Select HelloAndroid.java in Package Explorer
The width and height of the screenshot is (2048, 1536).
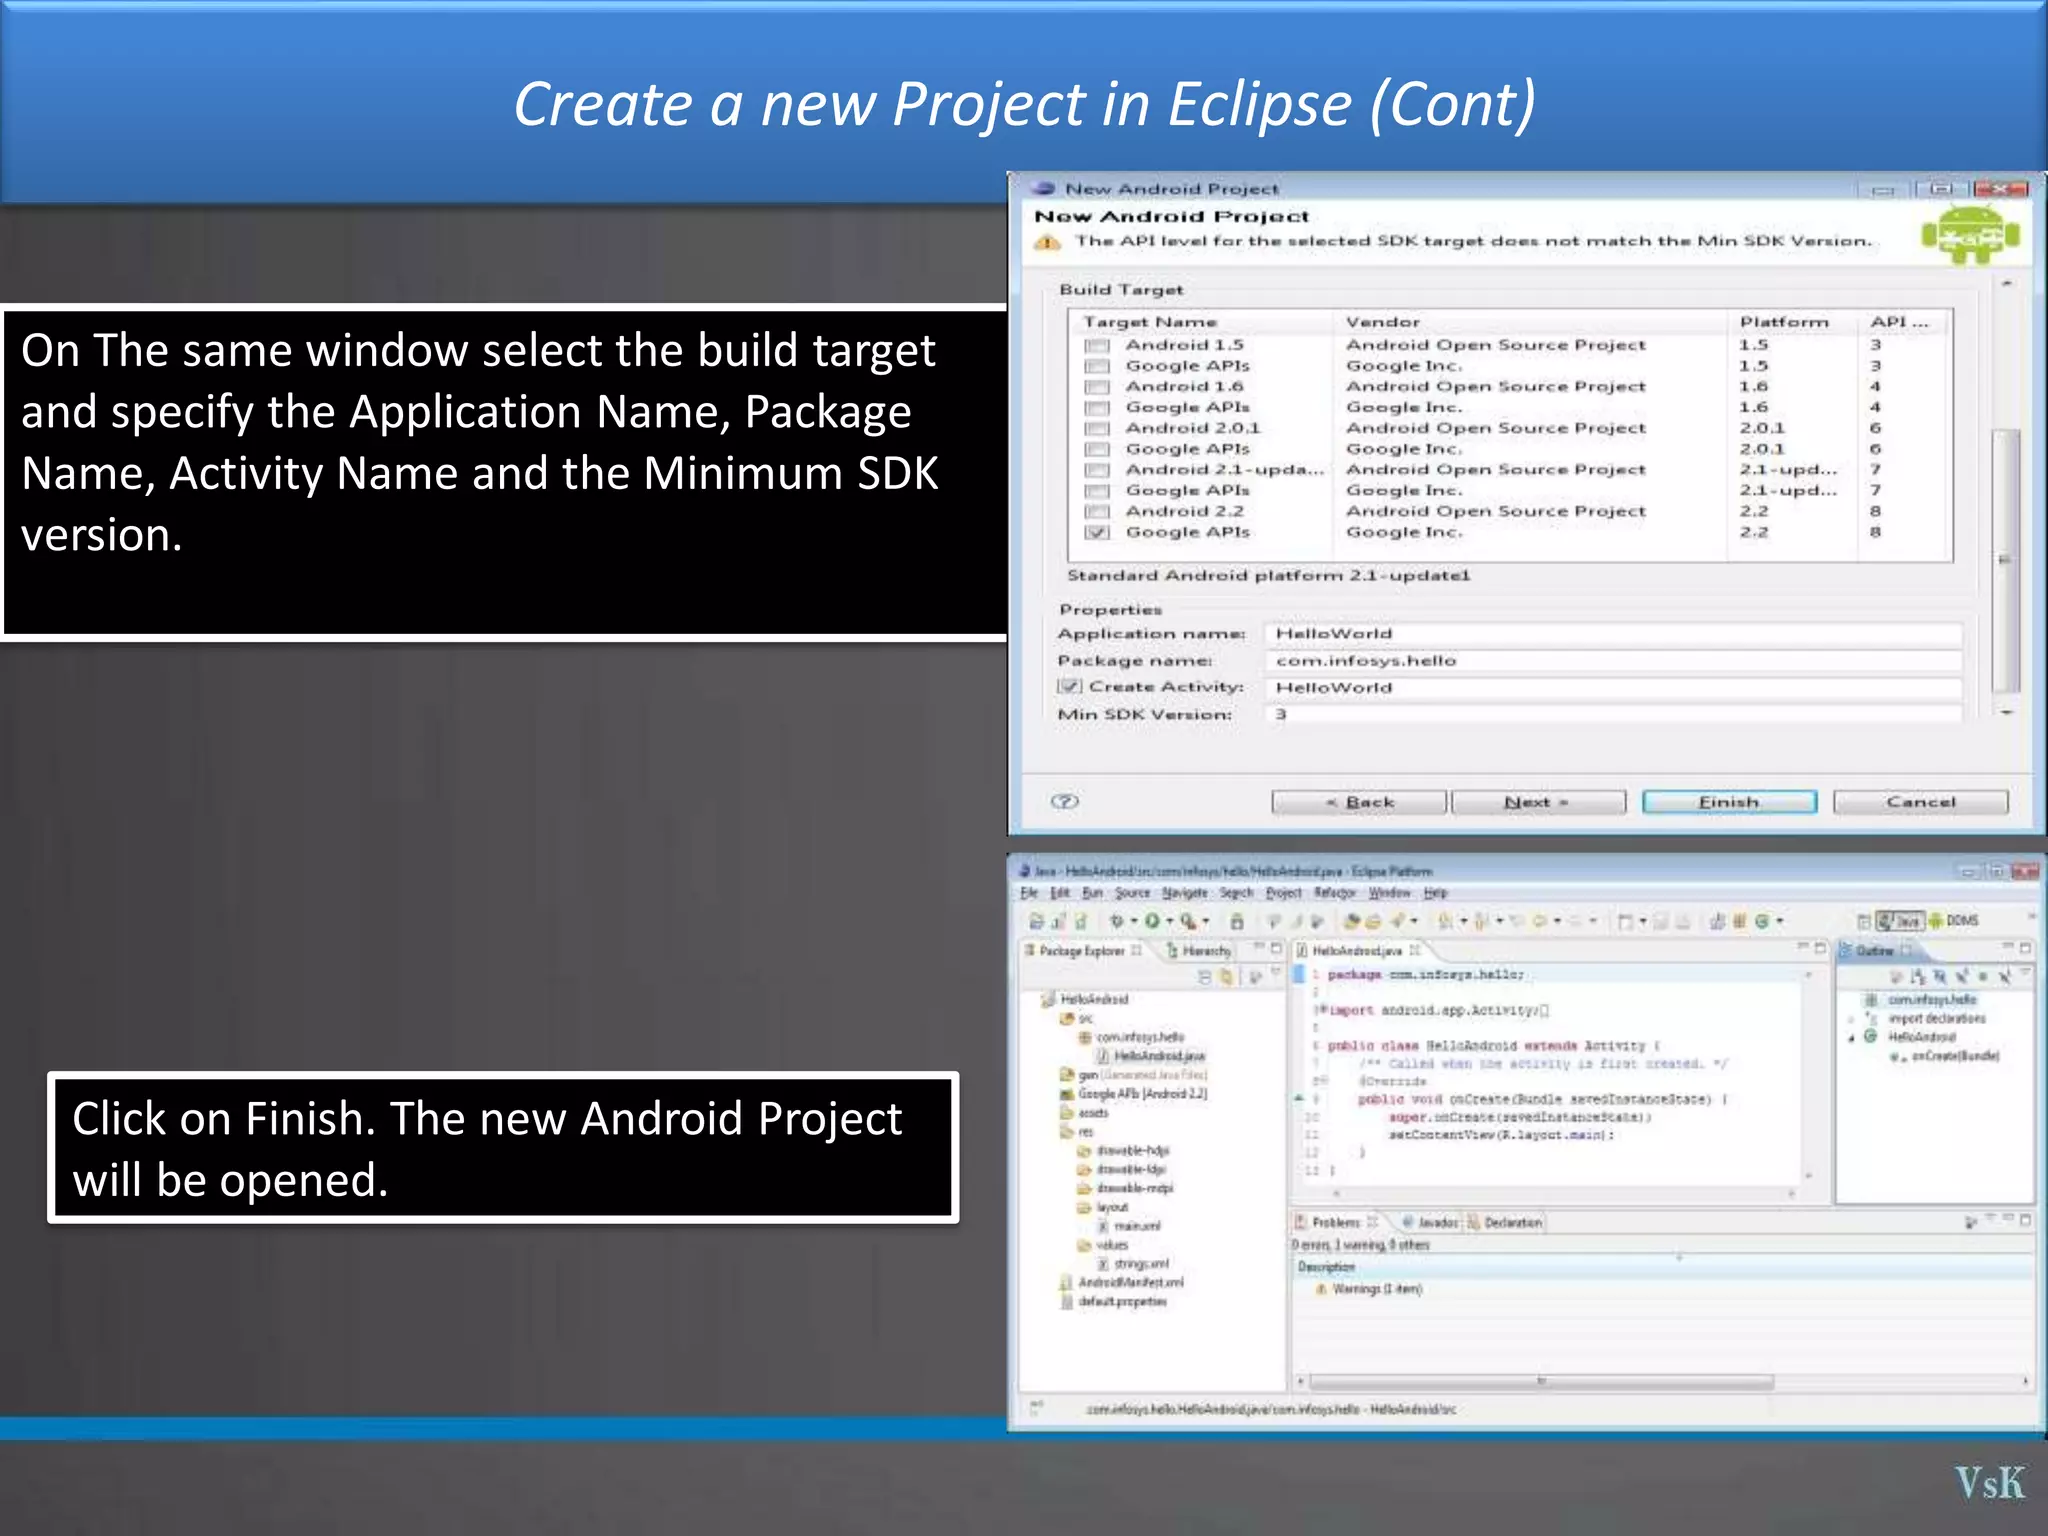tap(1158, 1056)
